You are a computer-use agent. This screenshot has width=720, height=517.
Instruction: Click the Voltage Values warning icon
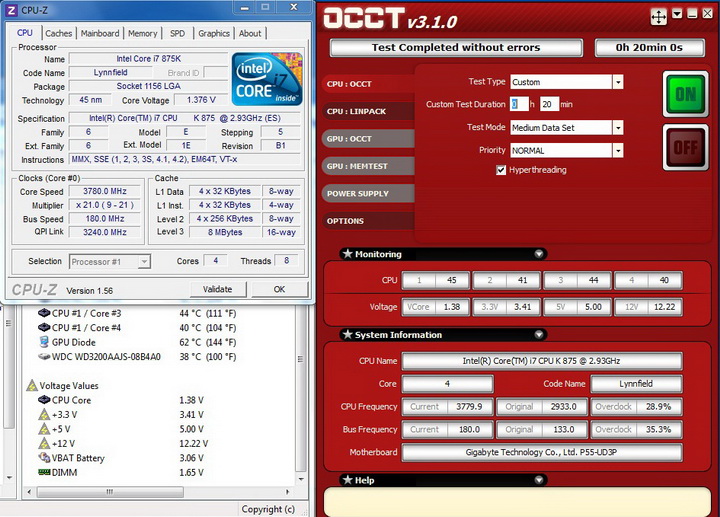point(32,385)
